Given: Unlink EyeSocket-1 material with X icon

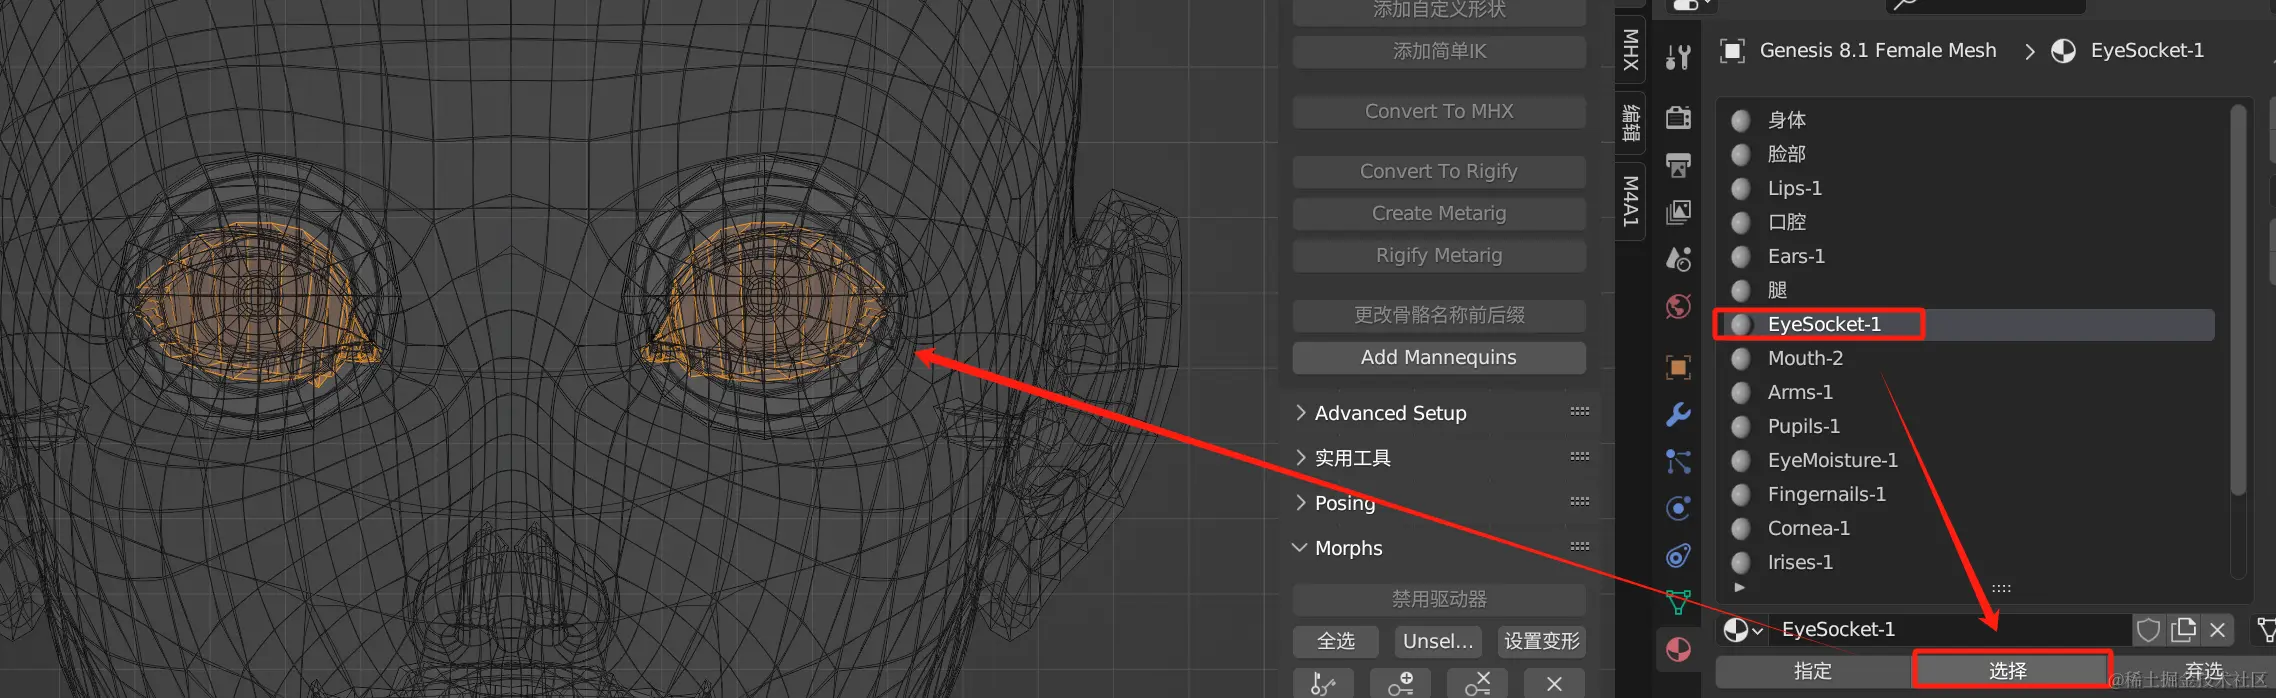Looking at the screenshot, I should tap(2217, 629).
